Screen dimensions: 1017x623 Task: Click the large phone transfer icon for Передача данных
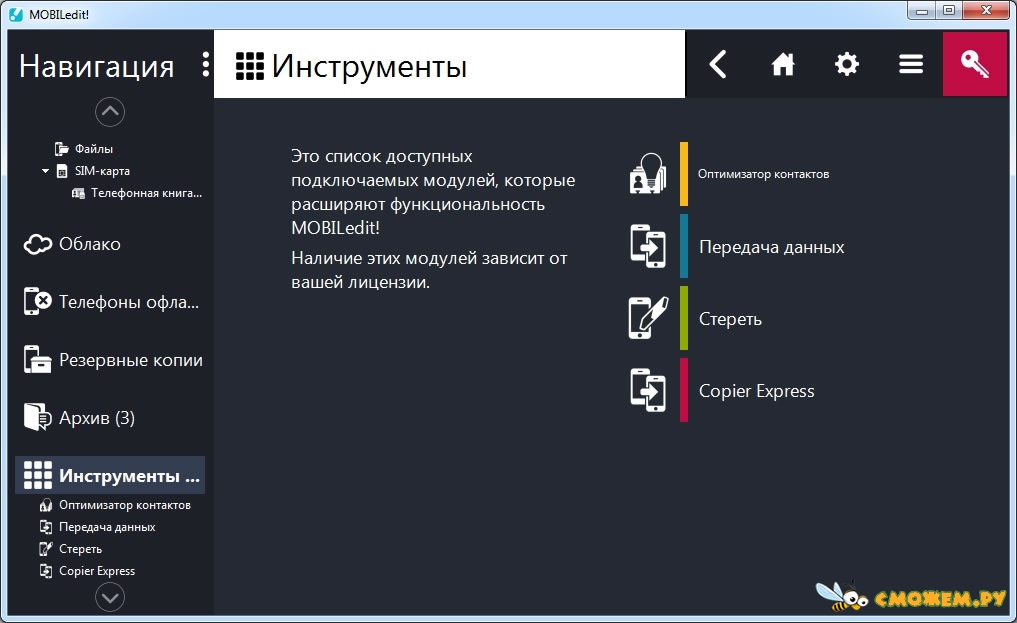(648, 246)
